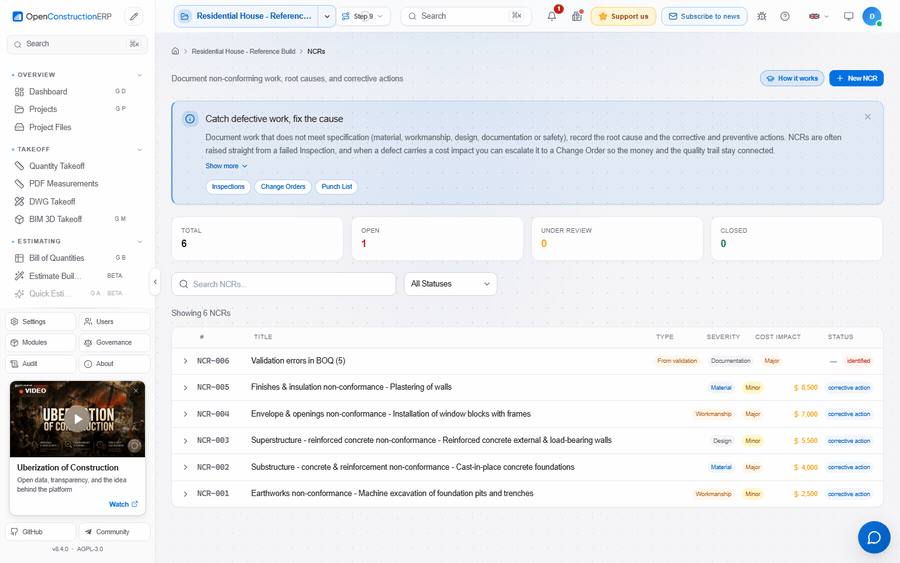Click the '$ 8,500' cost value
Viewport: 900px width, 563px height.
806,388
